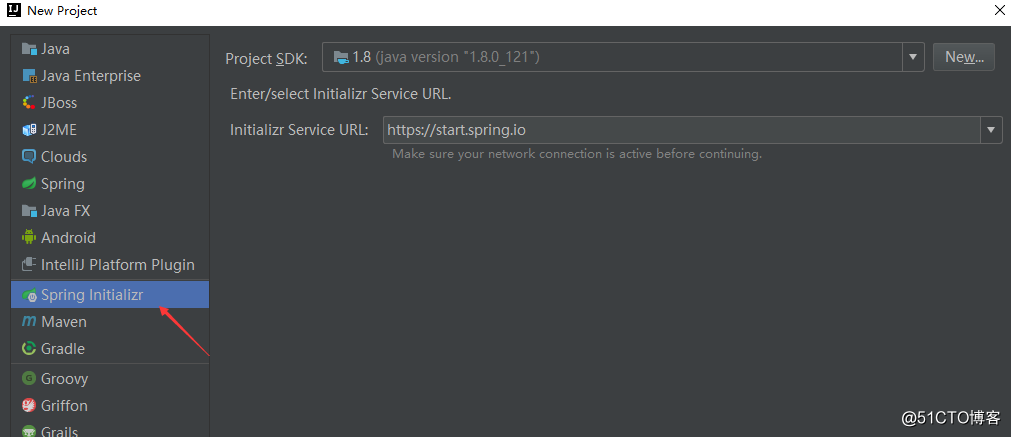
Task: Click the SDK folder icon beside 1.8
Action: click(341, 57)
